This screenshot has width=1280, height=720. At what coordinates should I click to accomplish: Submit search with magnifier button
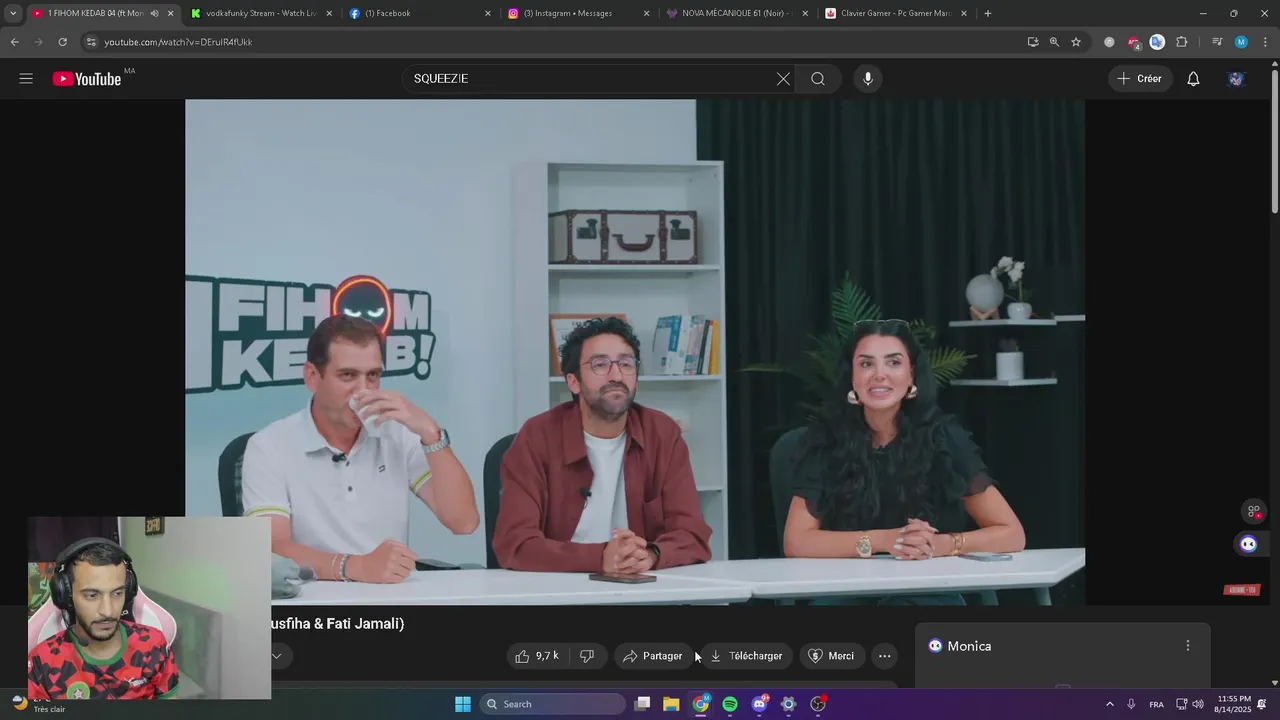[818, 79]
